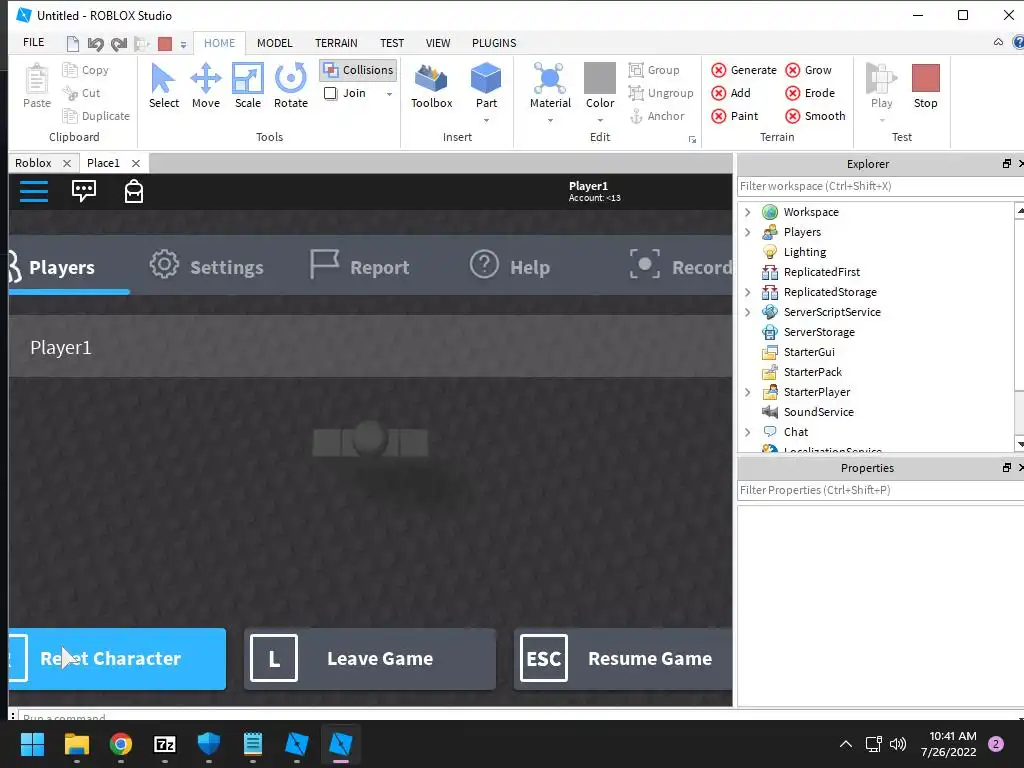Expand the Chat node
Image resolution: width=1024 pixels, height=768 pixels.
748,432
